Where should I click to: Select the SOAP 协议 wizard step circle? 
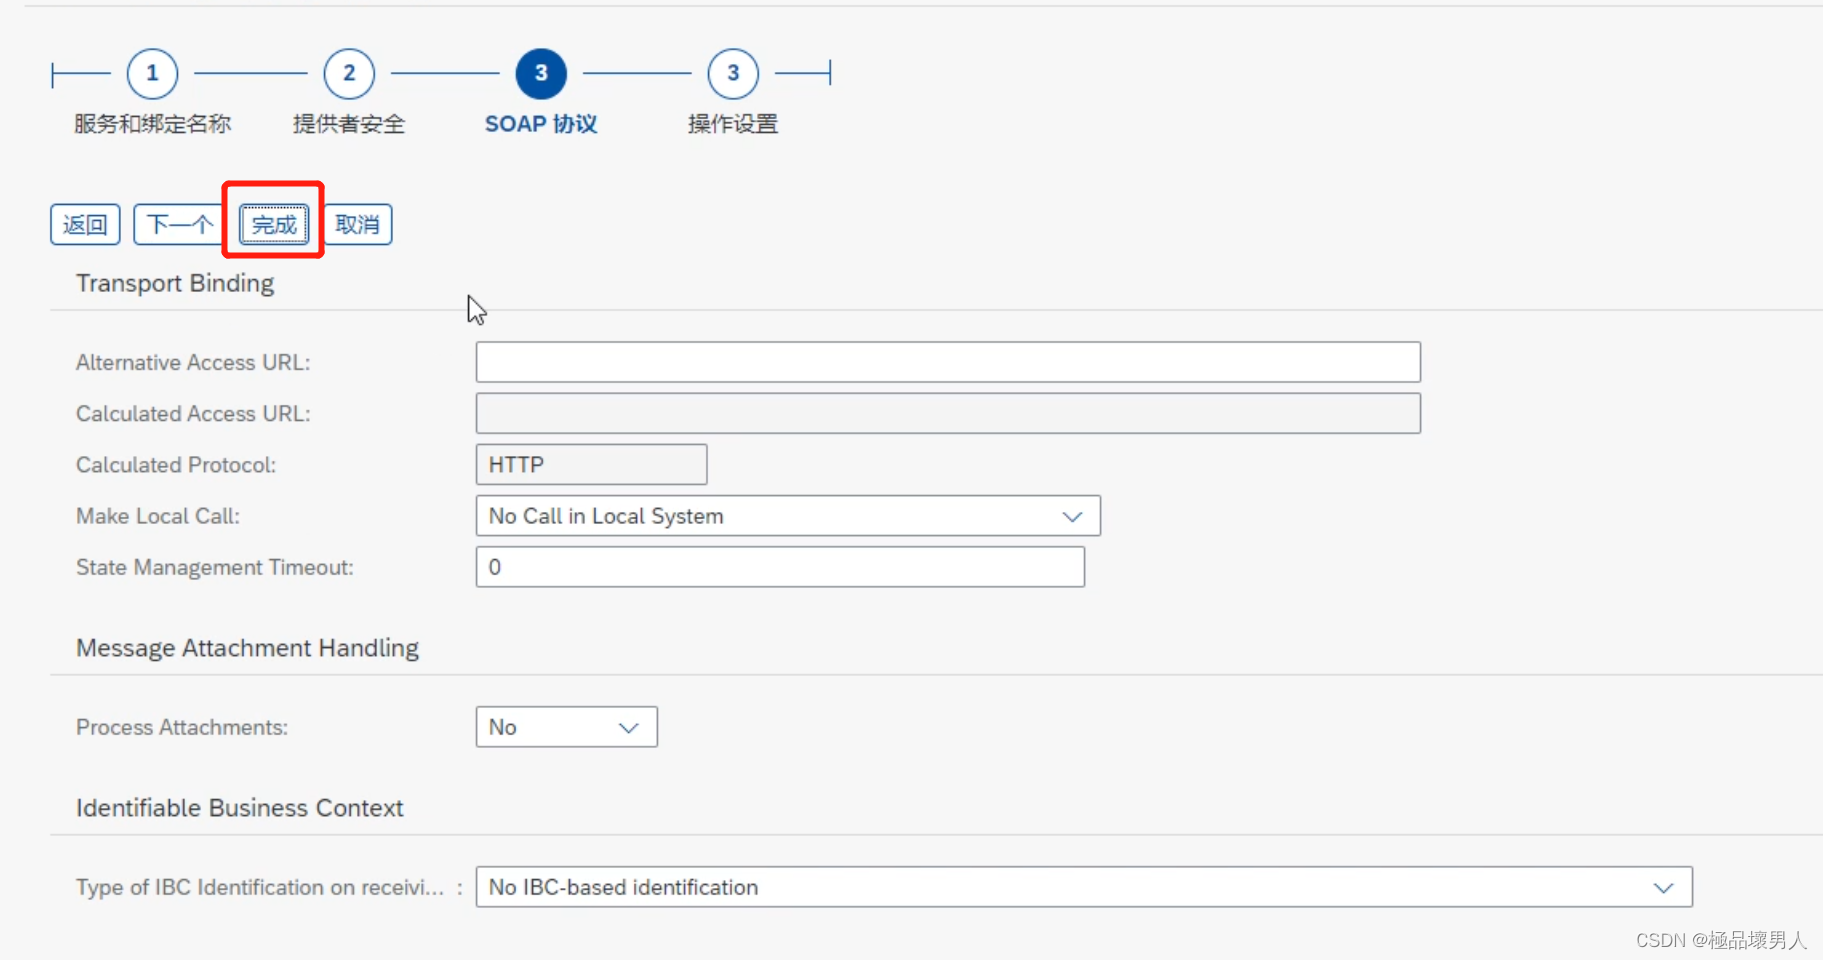tap(539, 73)
